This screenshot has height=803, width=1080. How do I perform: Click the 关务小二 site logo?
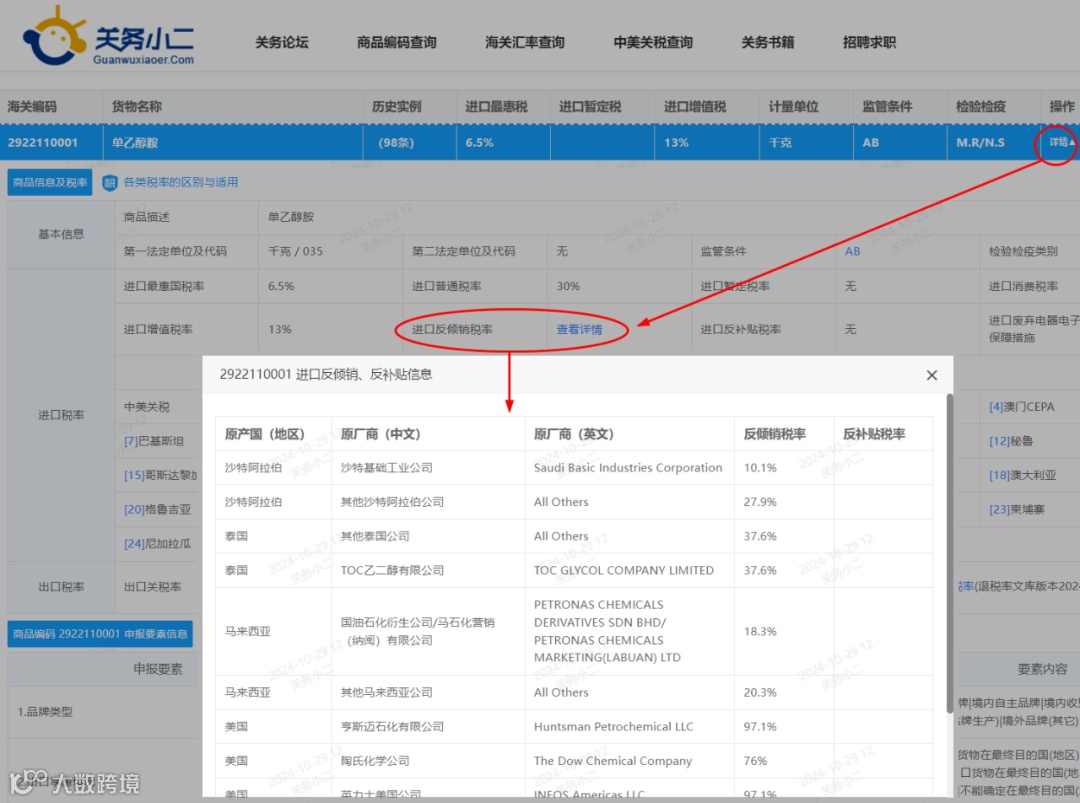(108, 36)
